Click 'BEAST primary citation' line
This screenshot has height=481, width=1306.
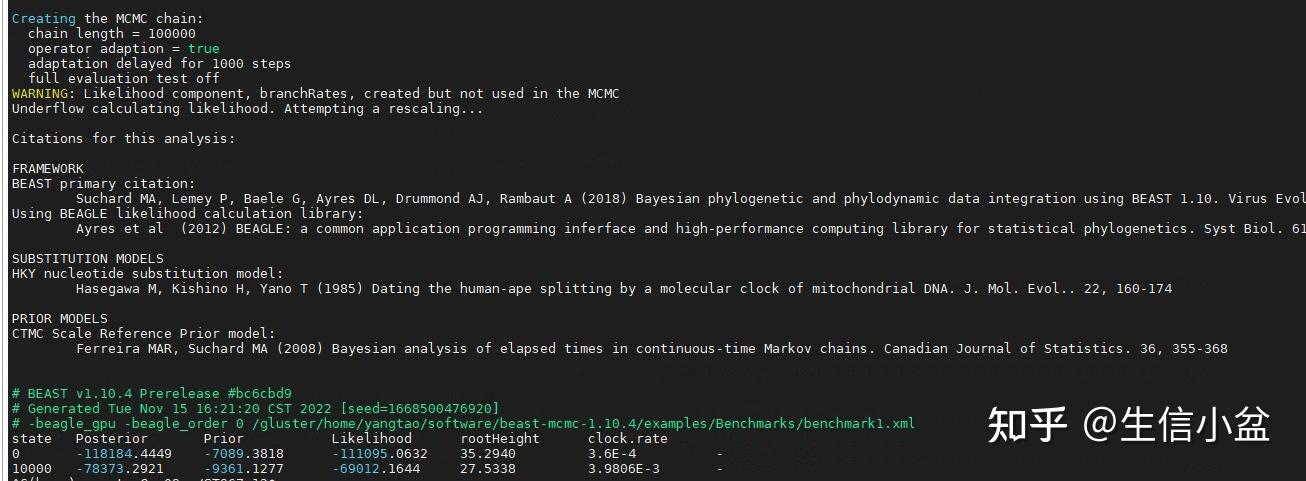pyautogui.click(x=103, y=183)
